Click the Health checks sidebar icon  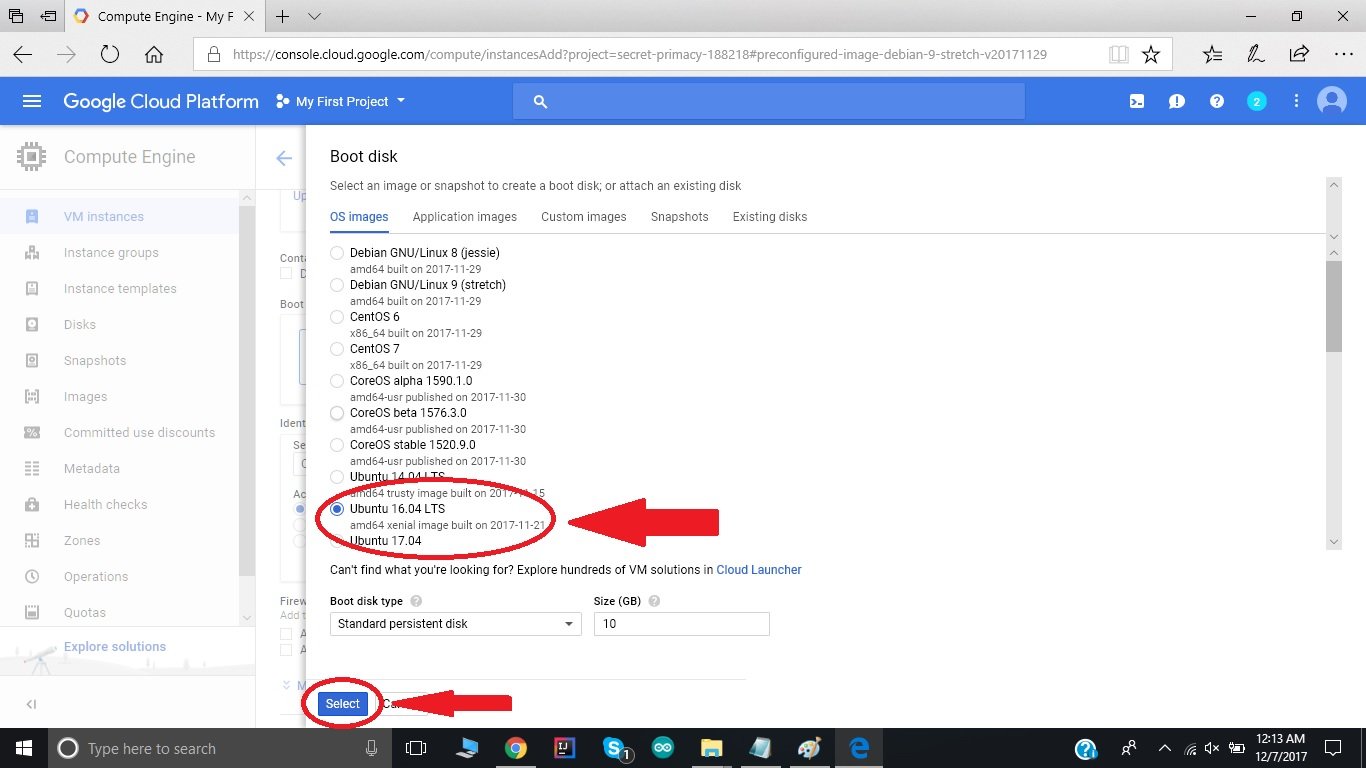32,504
